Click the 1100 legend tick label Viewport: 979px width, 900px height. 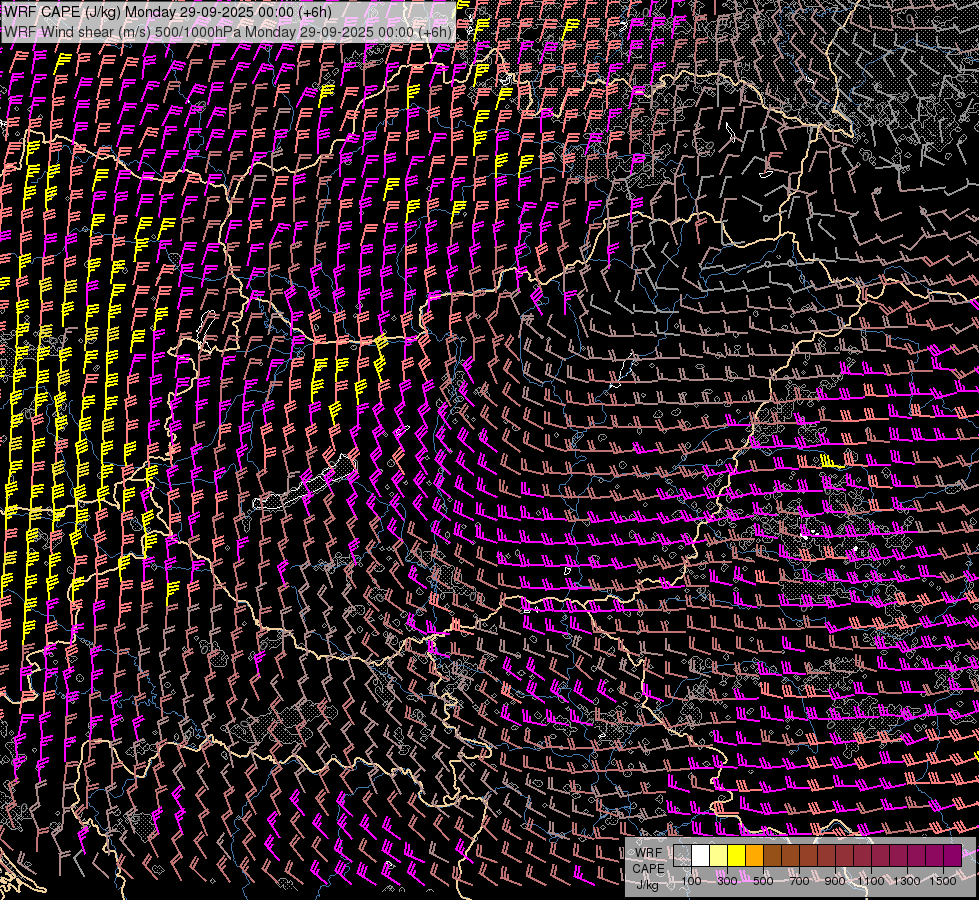pyautogui.click(x=871, y=881)
